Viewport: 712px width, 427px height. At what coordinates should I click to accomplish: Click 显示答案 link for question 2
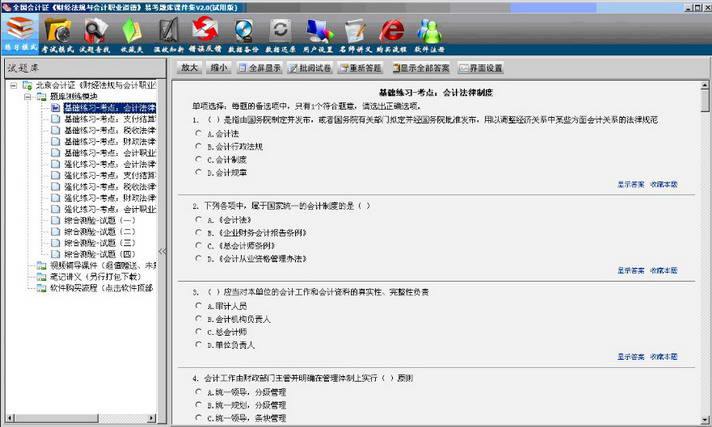(x=630, y=271)
